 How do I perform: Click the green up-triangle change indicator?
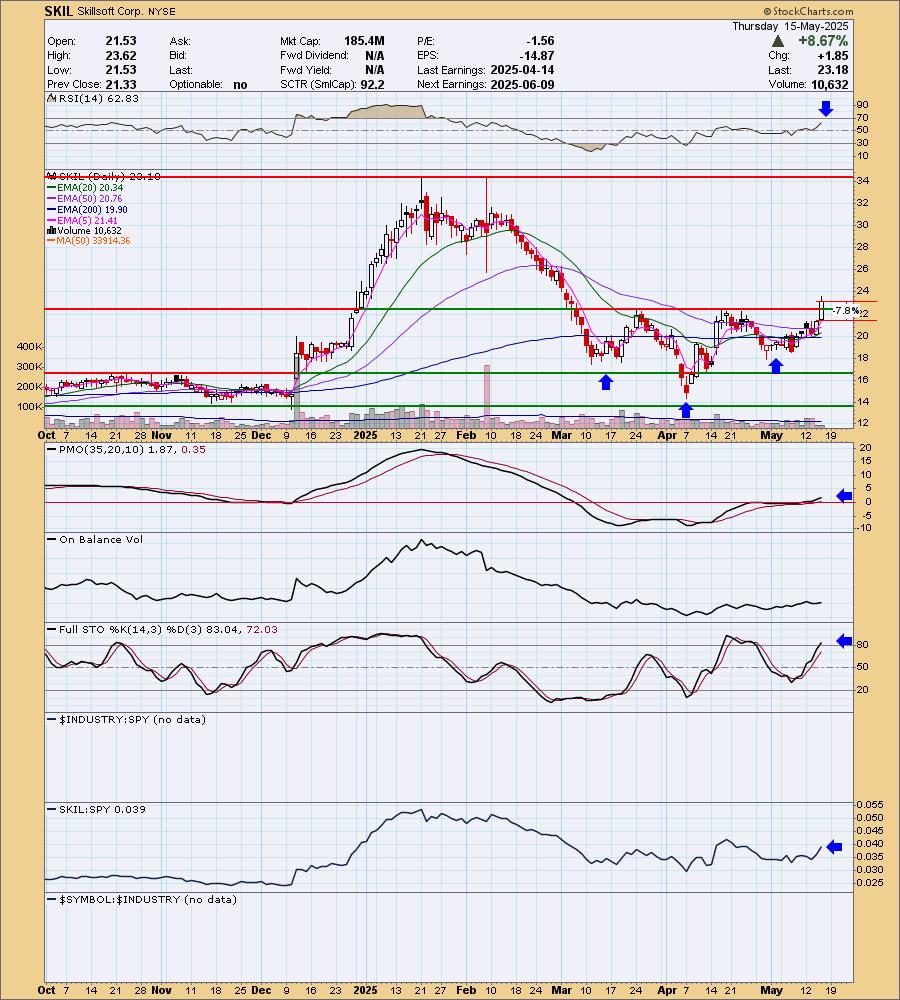pyautogui.click(x=777, y=41)
